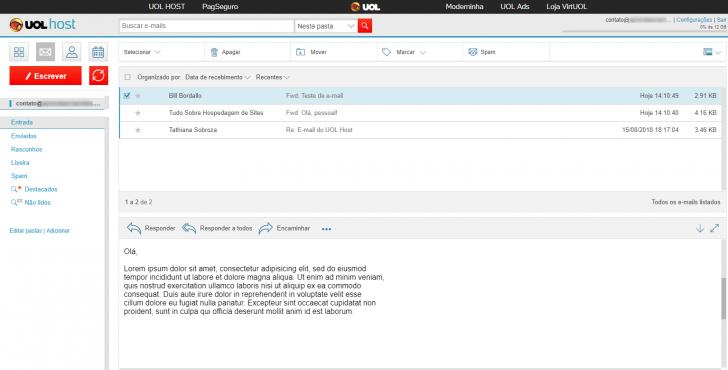Click Editar pastas link

point(26,231)
